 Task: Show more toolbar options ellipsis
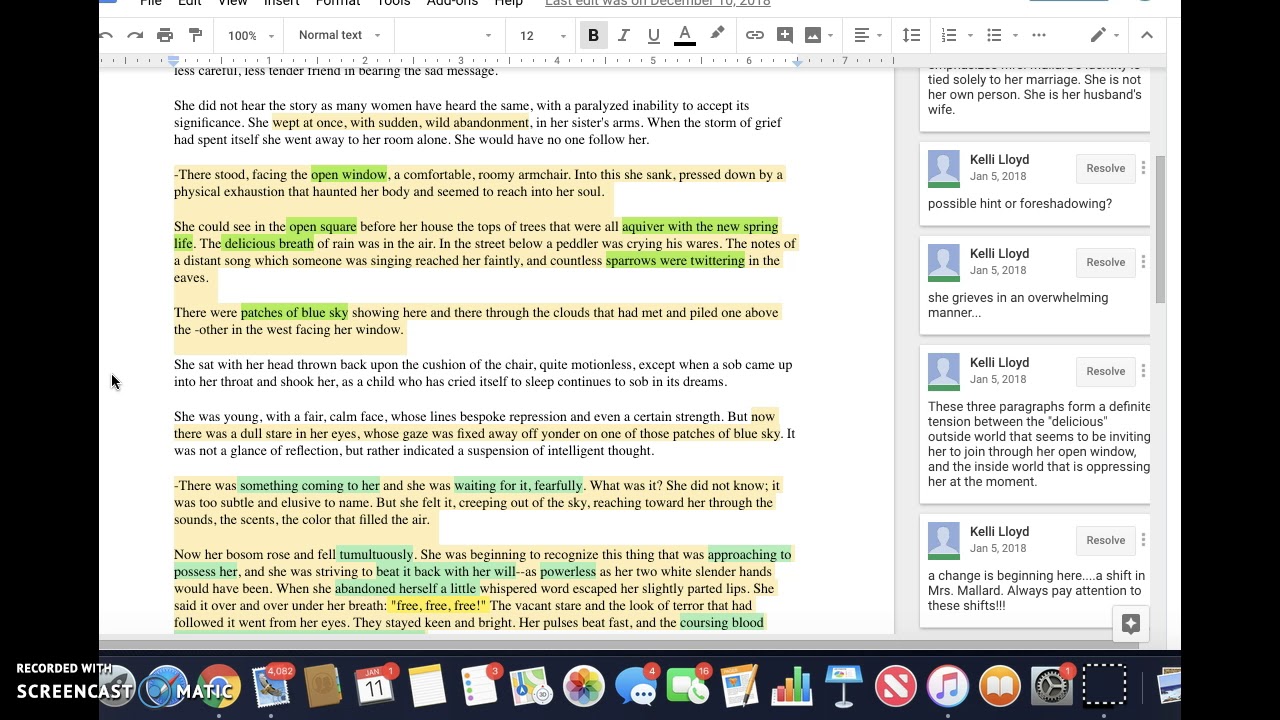(1039, 35)
